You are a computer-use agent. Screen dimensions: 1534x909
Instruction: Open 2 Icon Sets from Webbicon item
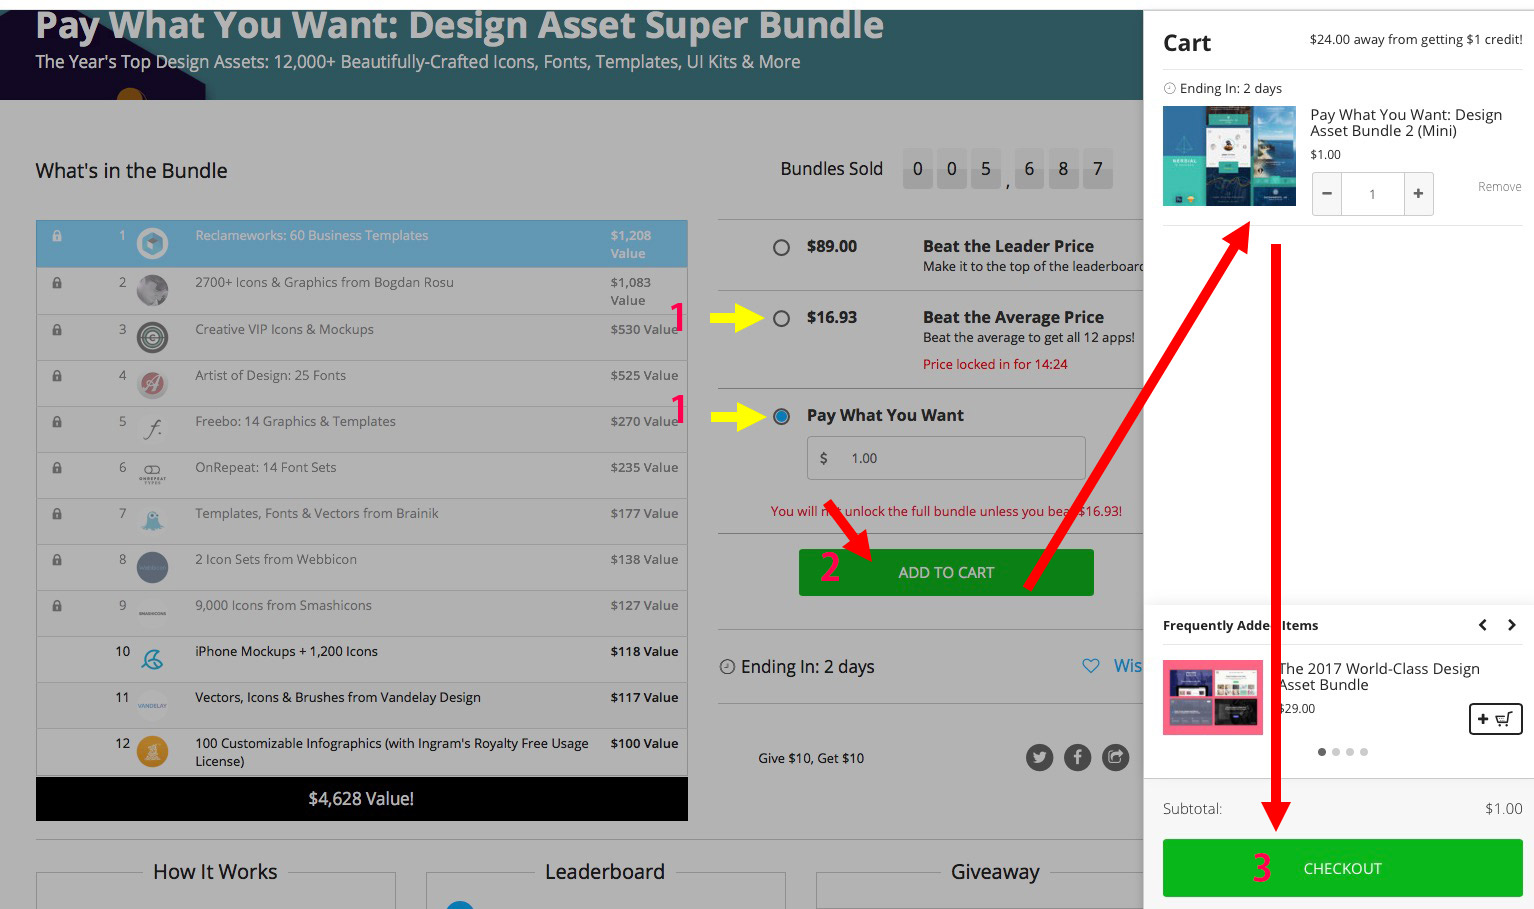[x=276, y=560]
